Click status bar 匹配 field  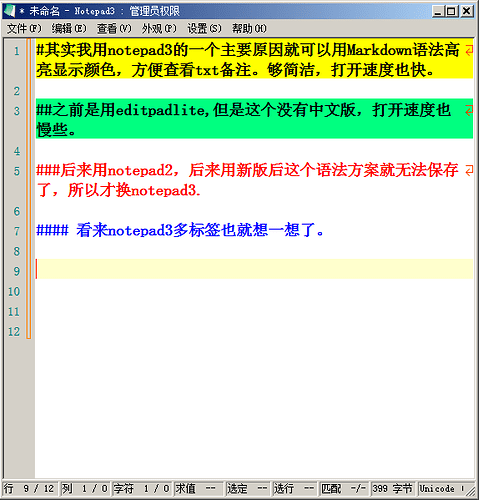[x=344, y=489]
